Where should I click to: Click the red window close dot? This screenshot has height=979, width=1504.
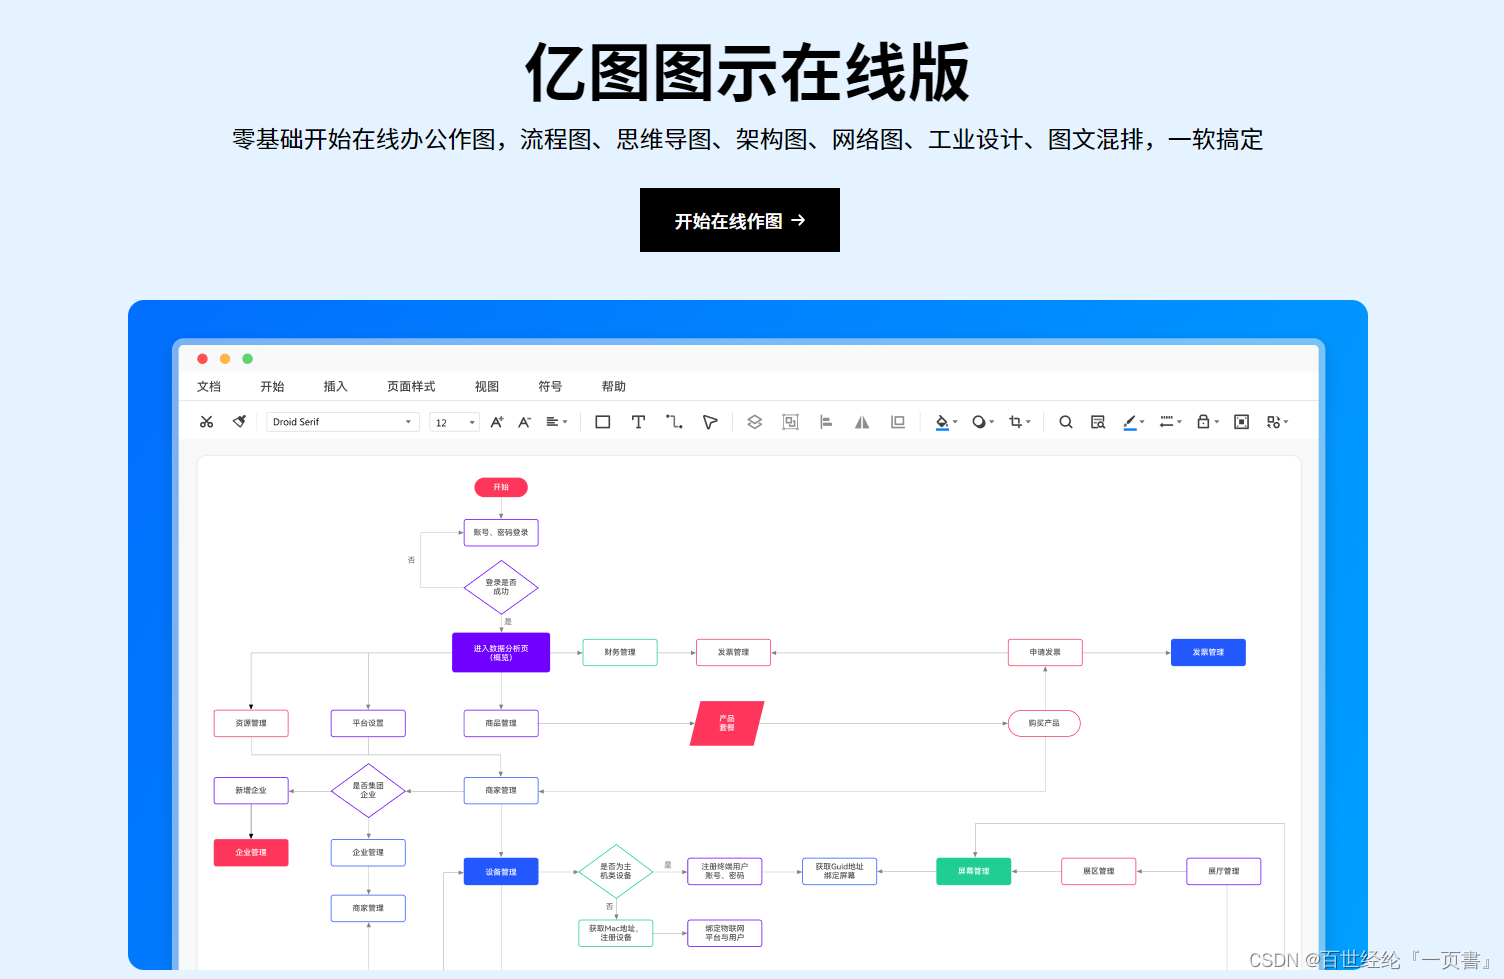coord(202,359)
